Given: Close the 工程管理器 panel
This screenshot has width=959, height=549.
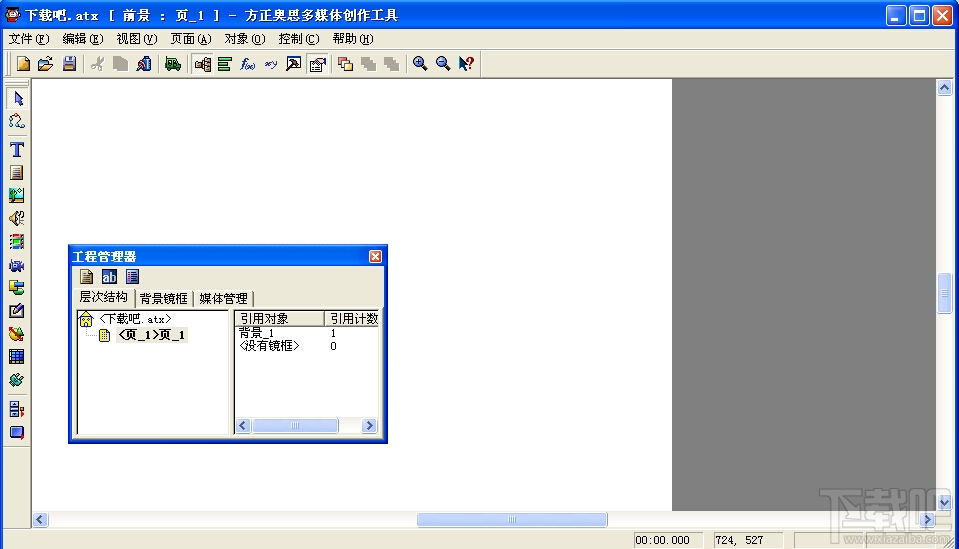Looking at the screenshot, I should click(376, 256).
